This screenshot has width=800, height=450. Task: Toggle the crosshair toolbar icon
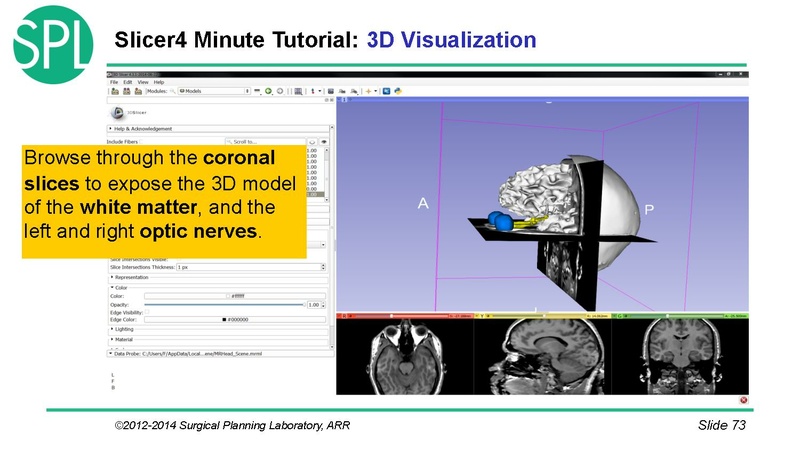click(368, 91)
